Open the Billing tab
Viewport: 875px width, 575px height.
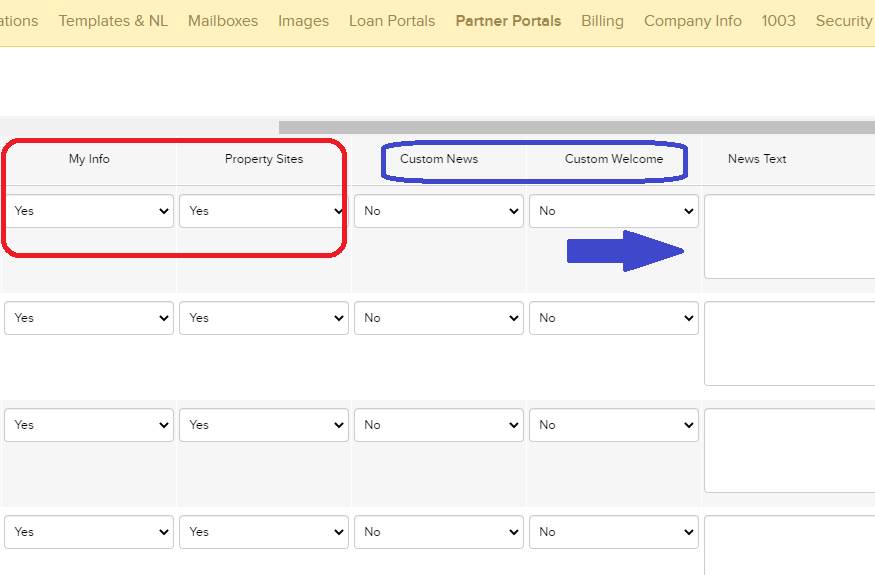click(x=602, y=21)
